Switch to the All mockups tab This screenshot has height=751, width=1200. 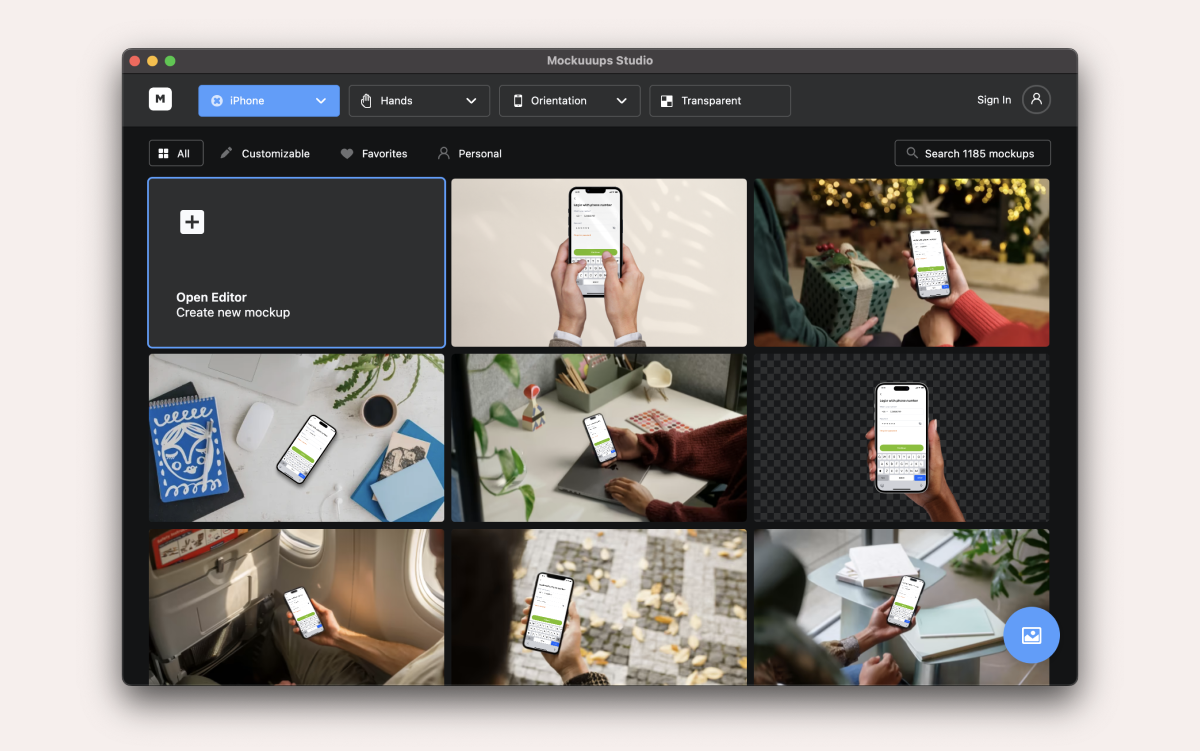click(x=176, y=152)
